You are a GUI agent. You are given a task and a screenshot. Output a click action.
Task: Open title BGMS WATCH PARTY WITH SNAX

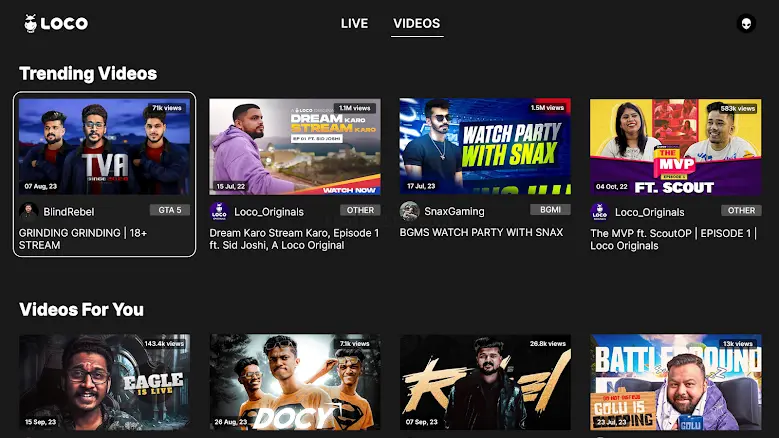481,232
